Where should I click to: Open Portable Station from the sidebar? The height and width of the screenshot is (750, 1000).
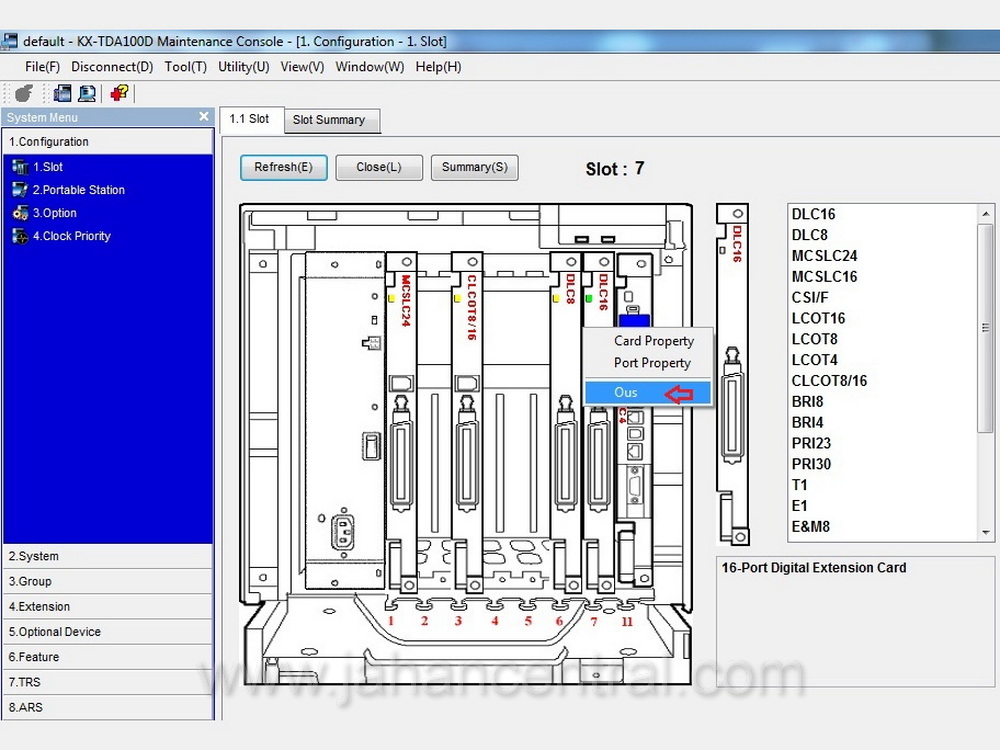click(x=78, y=190)
